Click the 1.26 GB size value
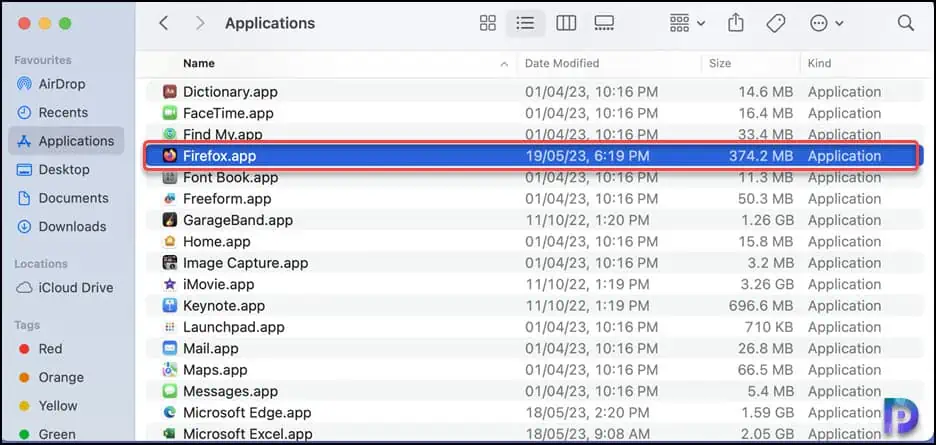This screenshot has width=936, height=445. coord(767,220)
